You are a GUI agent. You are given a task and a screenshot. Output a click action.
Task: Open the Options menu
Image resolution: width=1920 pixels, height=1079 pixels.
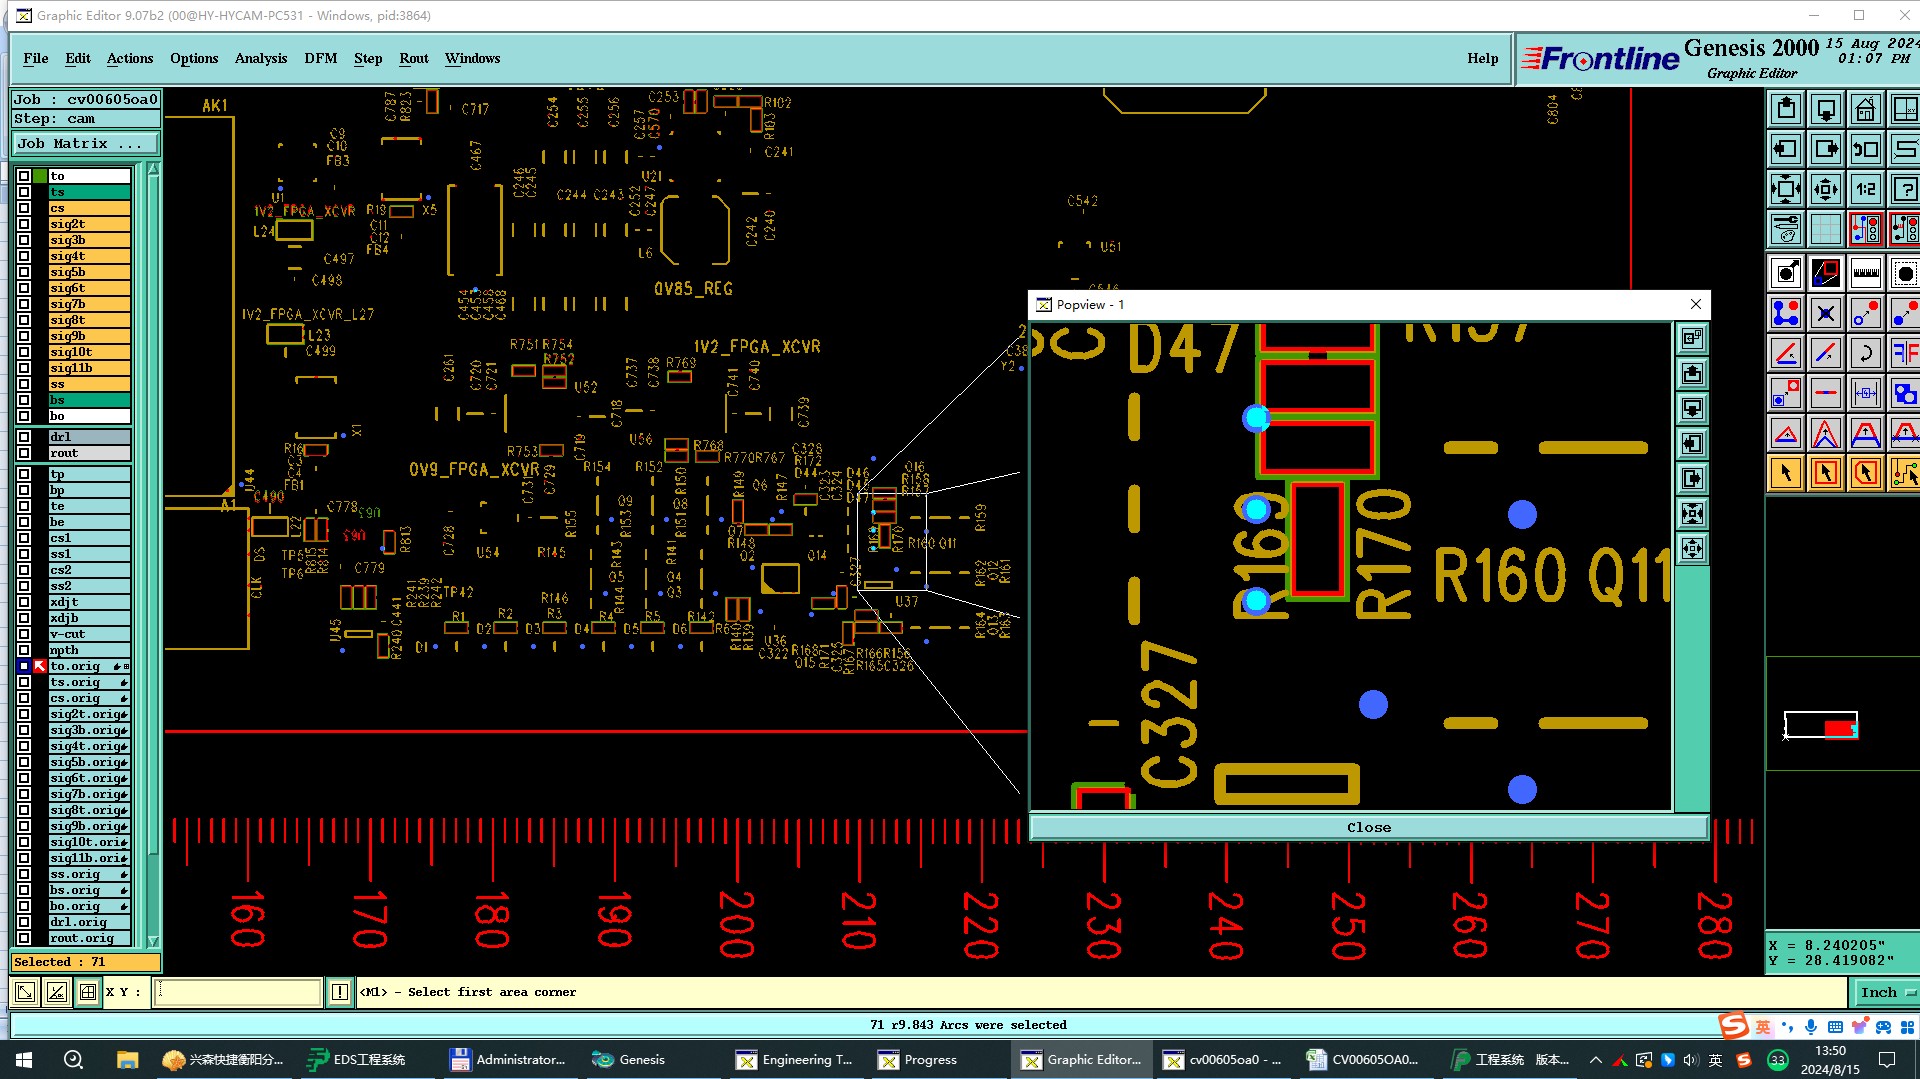(194, 58)
